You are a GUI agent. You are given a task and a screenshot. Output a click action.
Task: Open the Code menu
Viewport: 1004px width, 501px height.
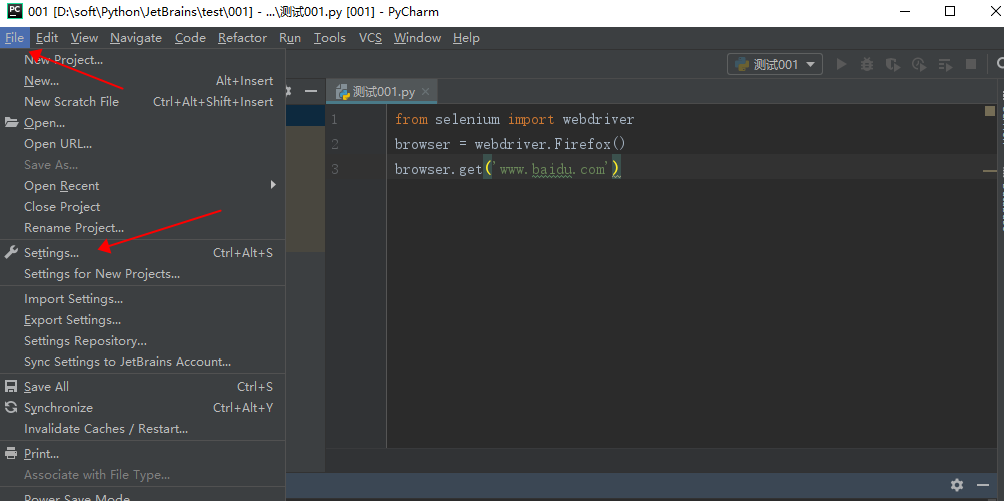pos(190,38)
